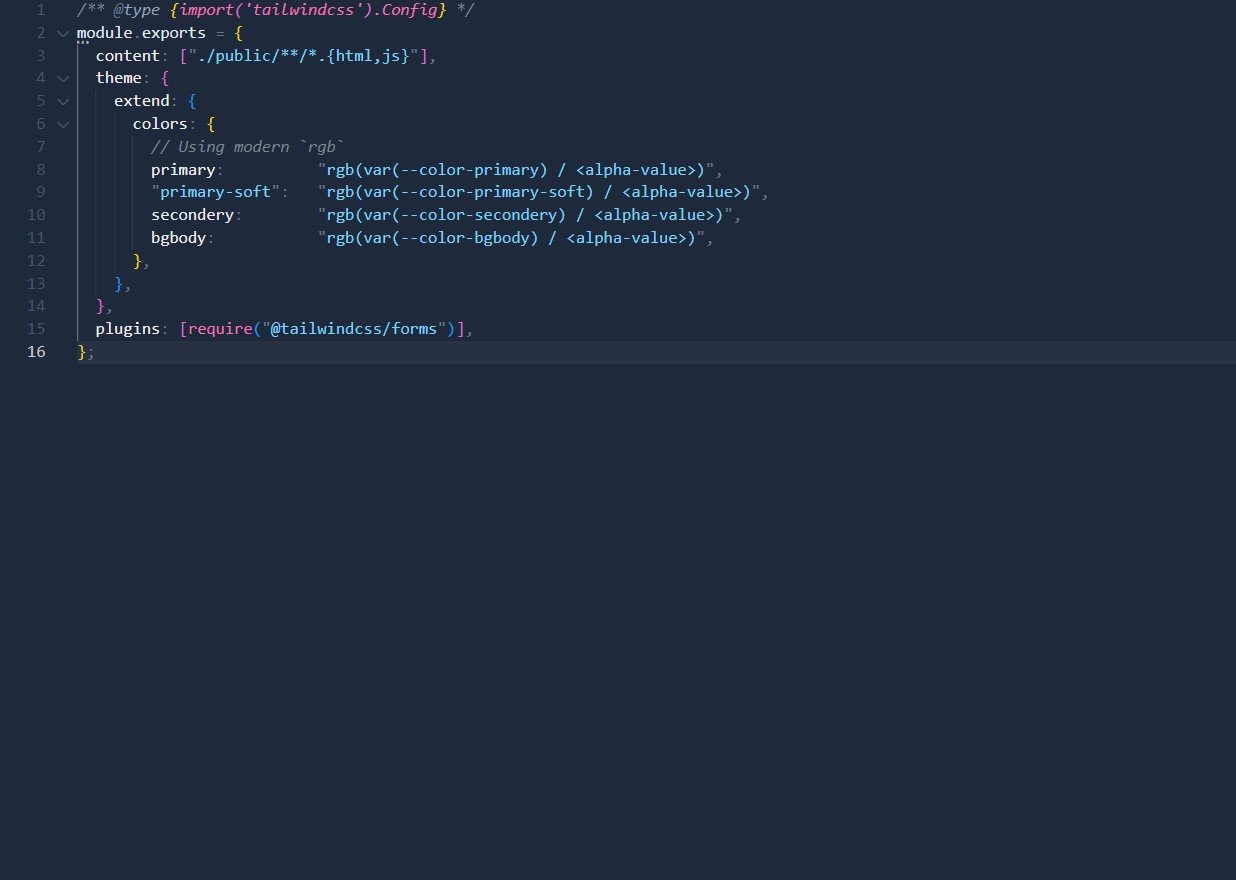Place cursor on the content property key

[128, 56]
